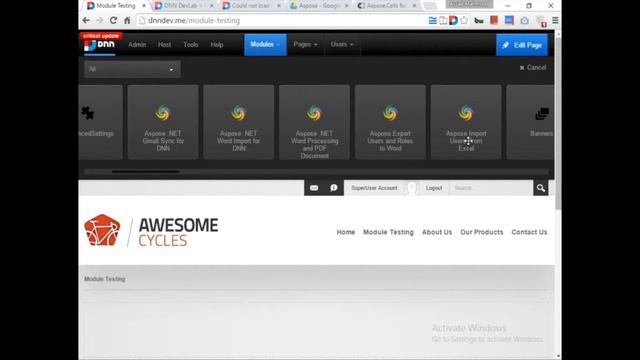The width and height of the screenshot is (640, 360).
Task: Switch to the 'Could not load' browser tab
Action: click(x=251, y=6)
